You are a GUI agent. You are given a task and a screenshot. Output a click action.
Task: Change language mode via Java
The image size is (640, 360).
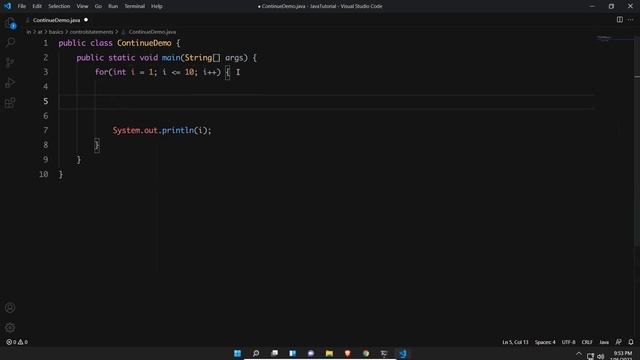[604, 342]
